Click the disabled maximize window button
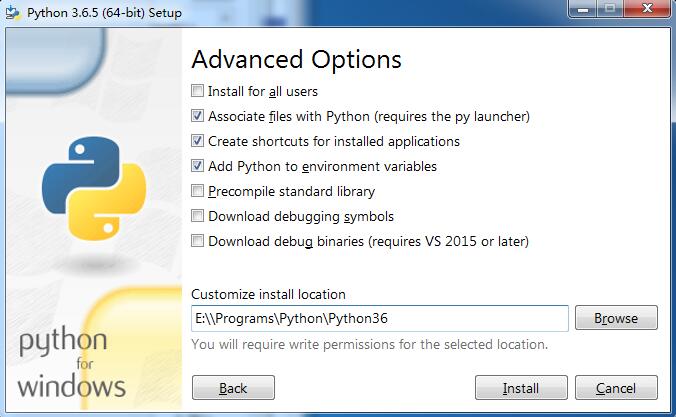 pyautogui.click(x=609, y=8)
